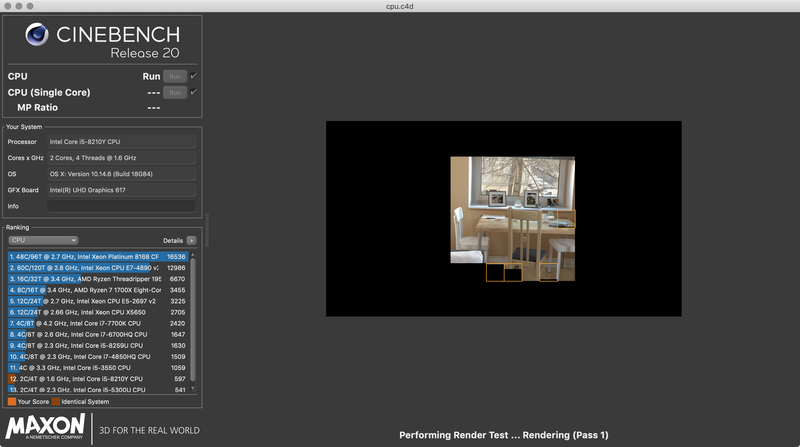Click the cpu.c4d window title
Image resolution: width=800 pixels, height=447 pixels.
(399, 6)
